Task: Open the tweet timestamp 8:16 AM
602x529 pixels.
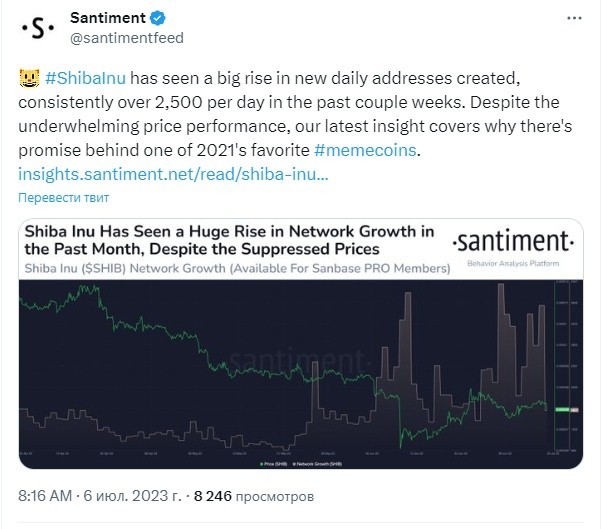Action: point(45,496)
